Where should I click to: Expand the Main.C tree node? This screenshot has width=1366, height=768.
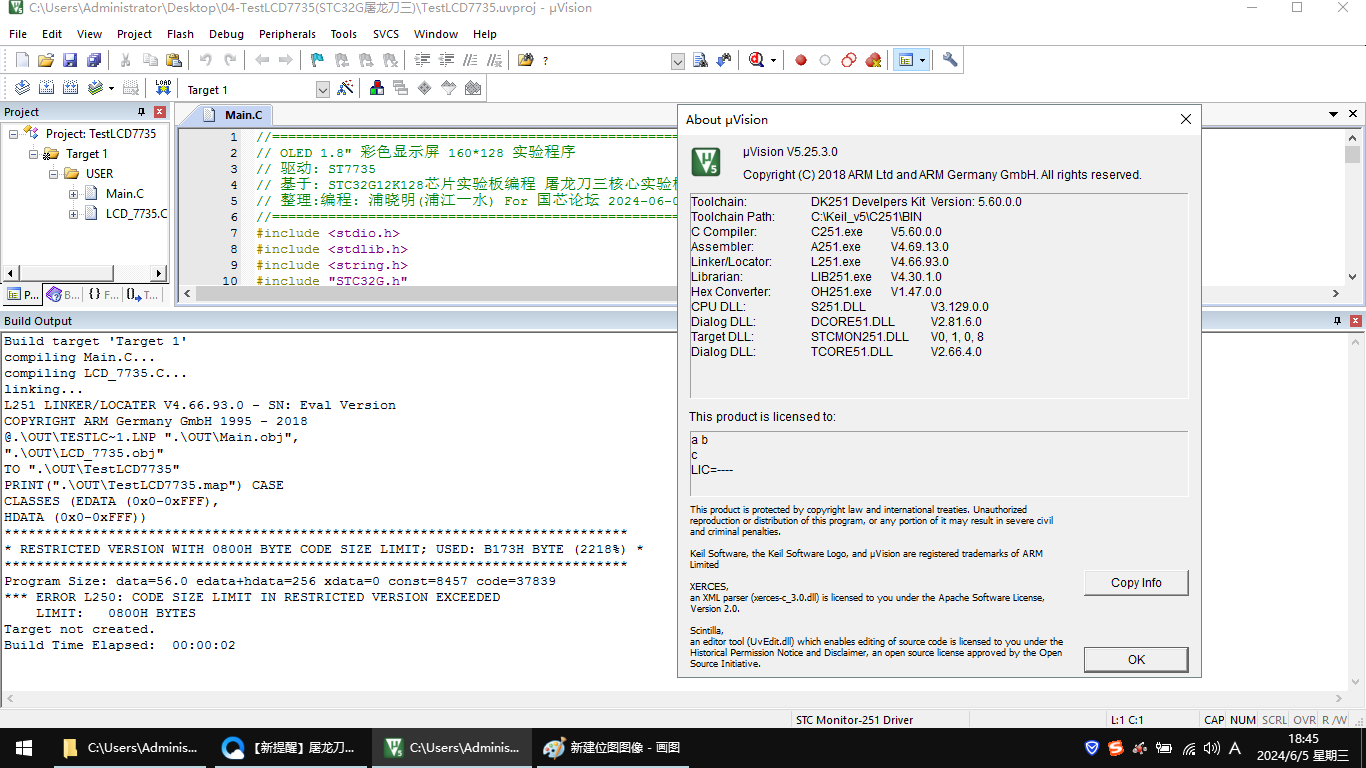point(74,194)
